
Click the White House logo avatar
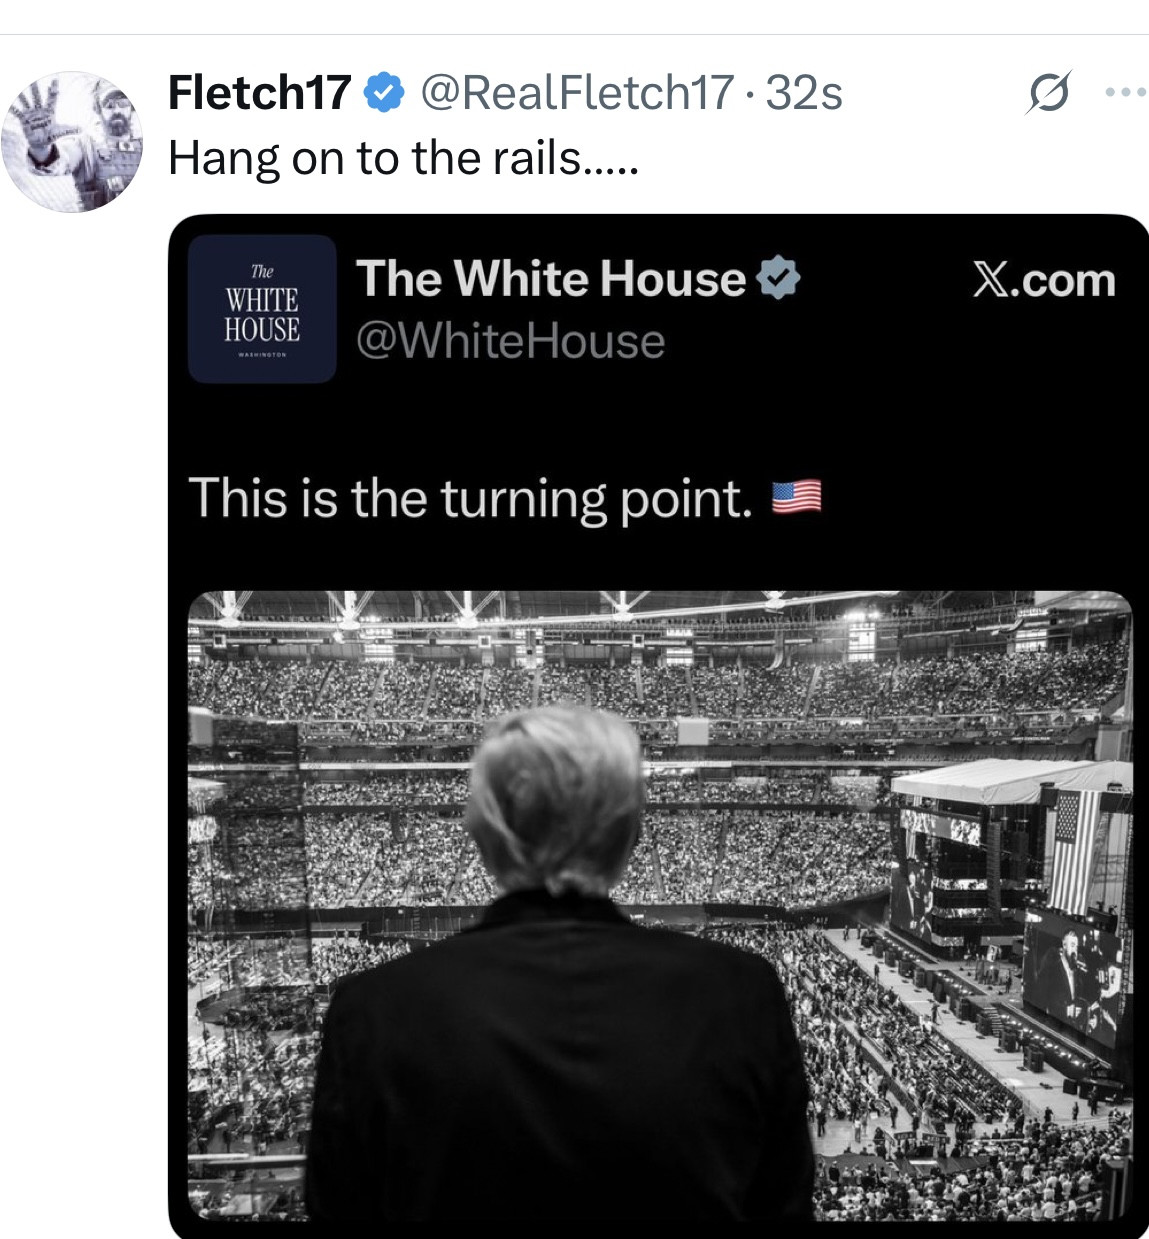[262, 308]
